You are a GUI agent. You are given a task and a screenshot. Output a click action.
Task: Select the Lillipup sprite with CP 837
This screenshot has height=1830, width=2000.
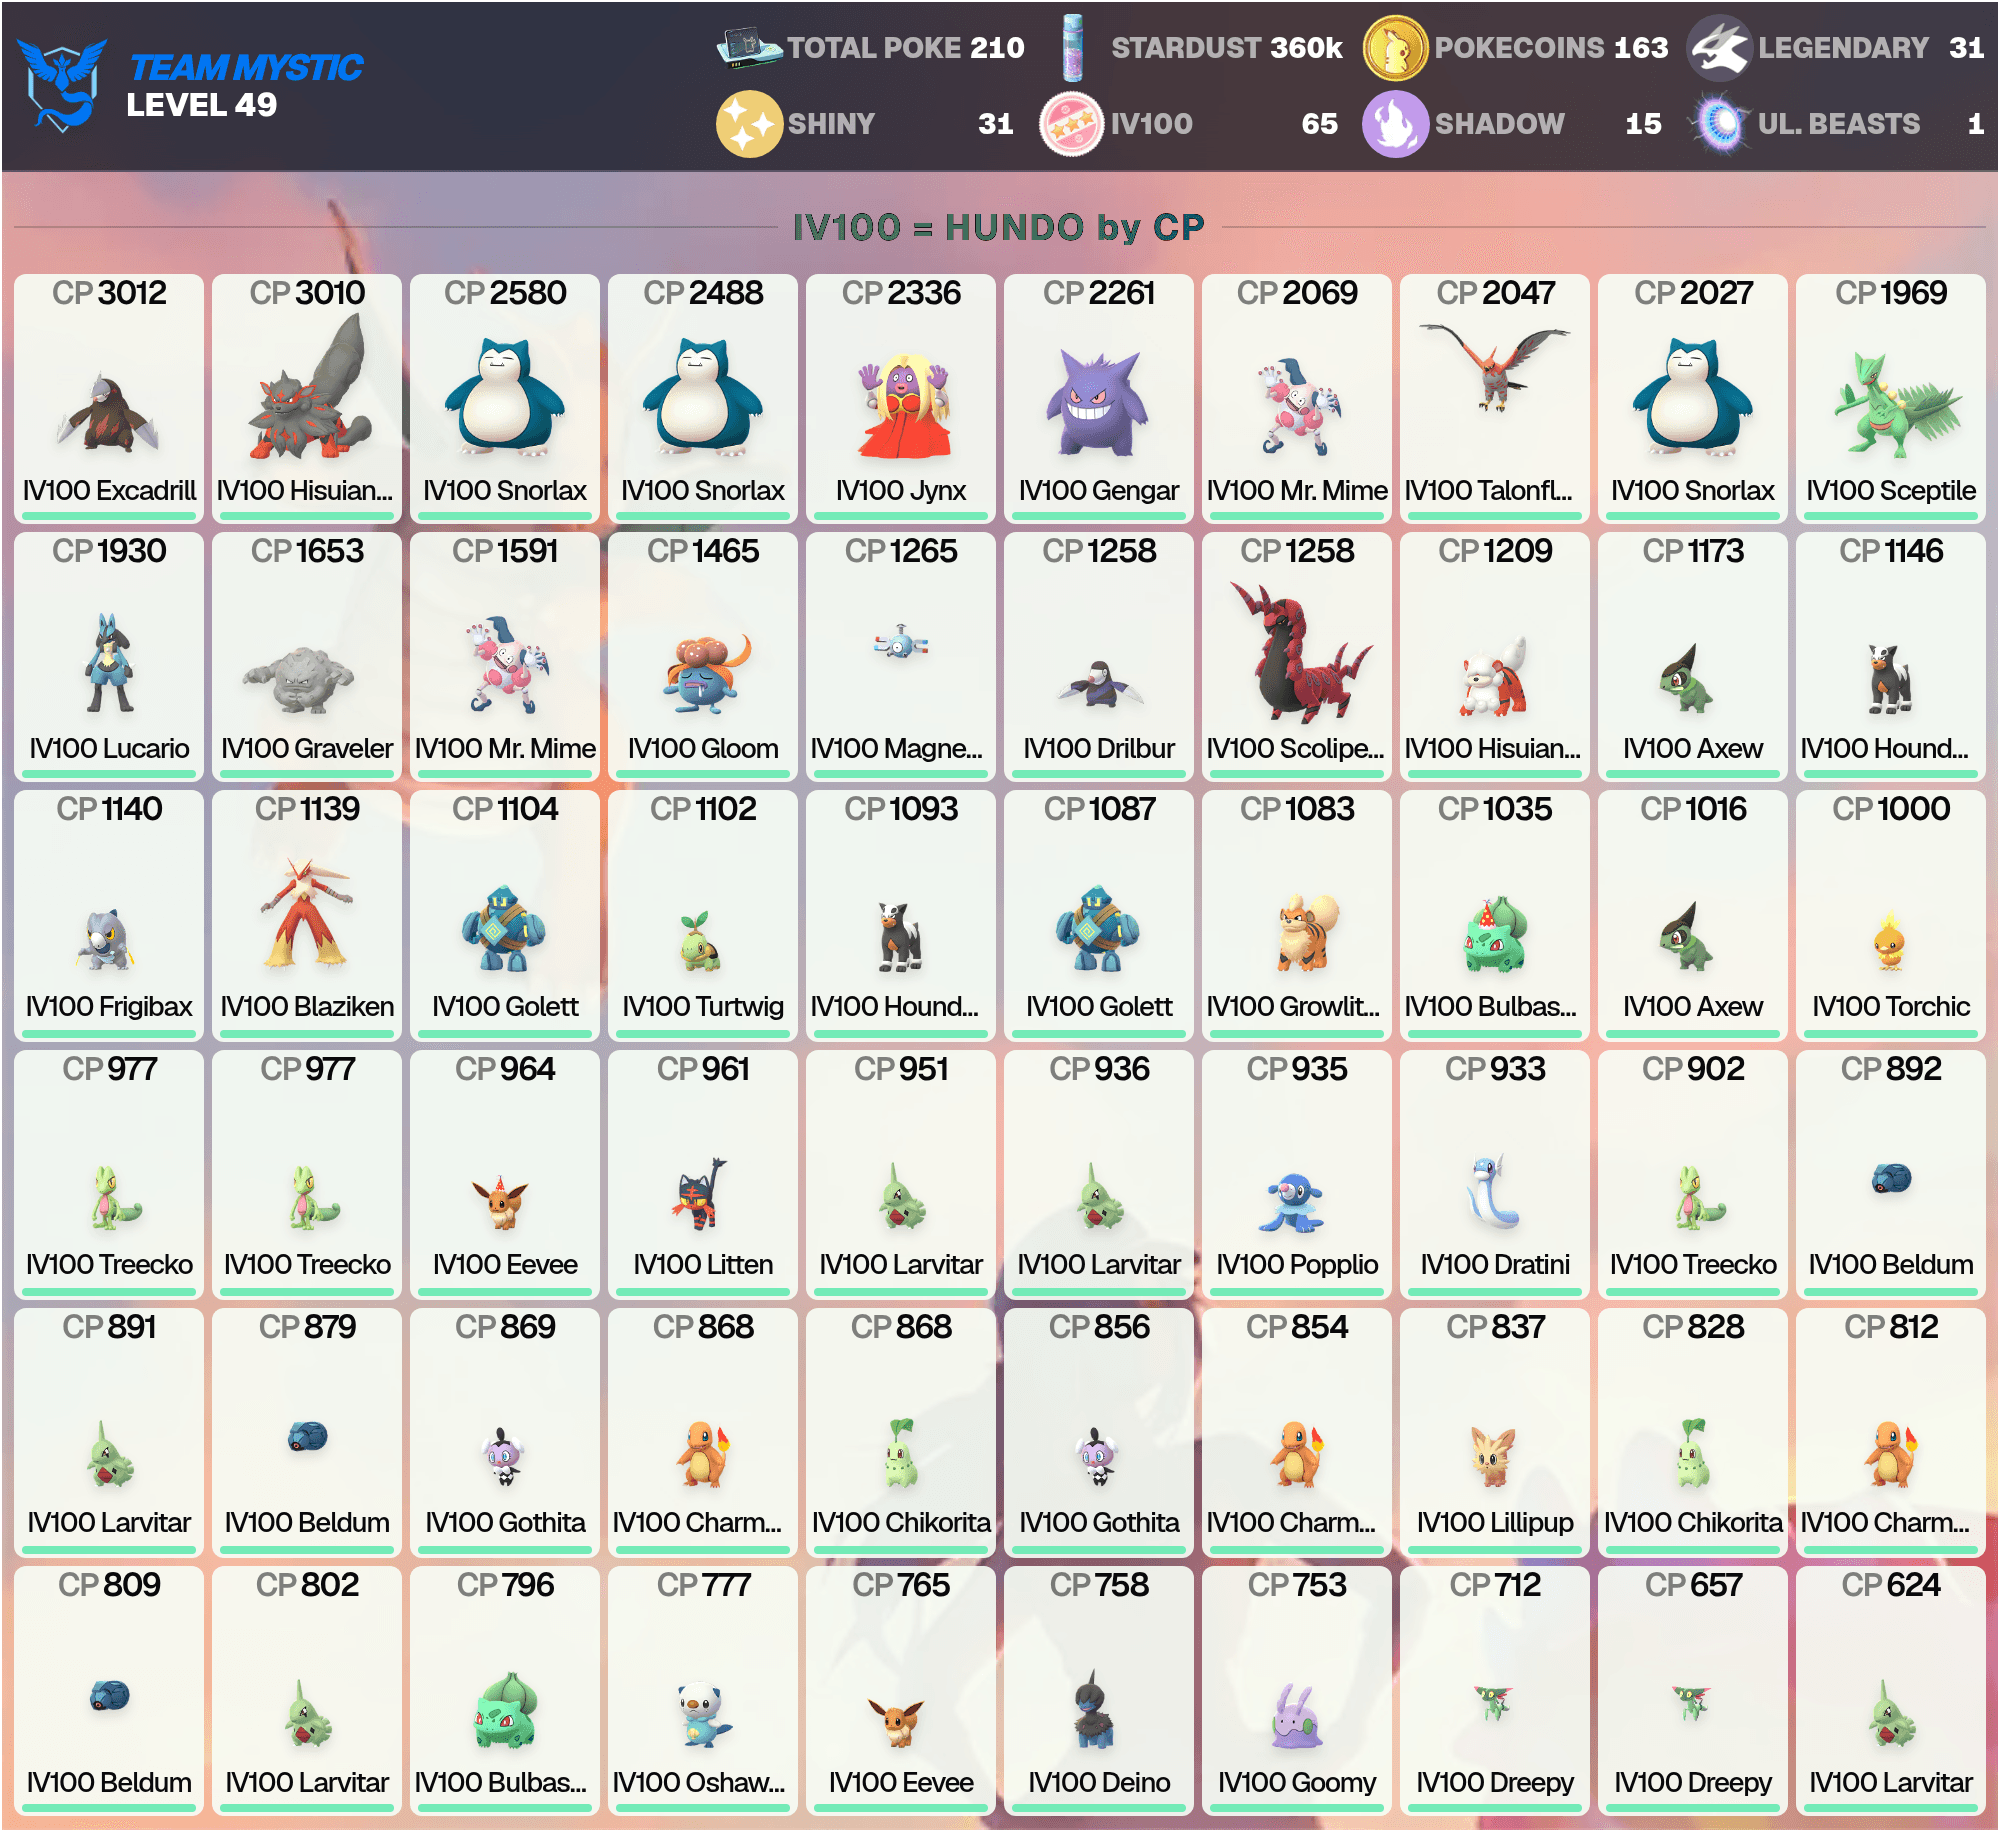coord(1492,1457)
